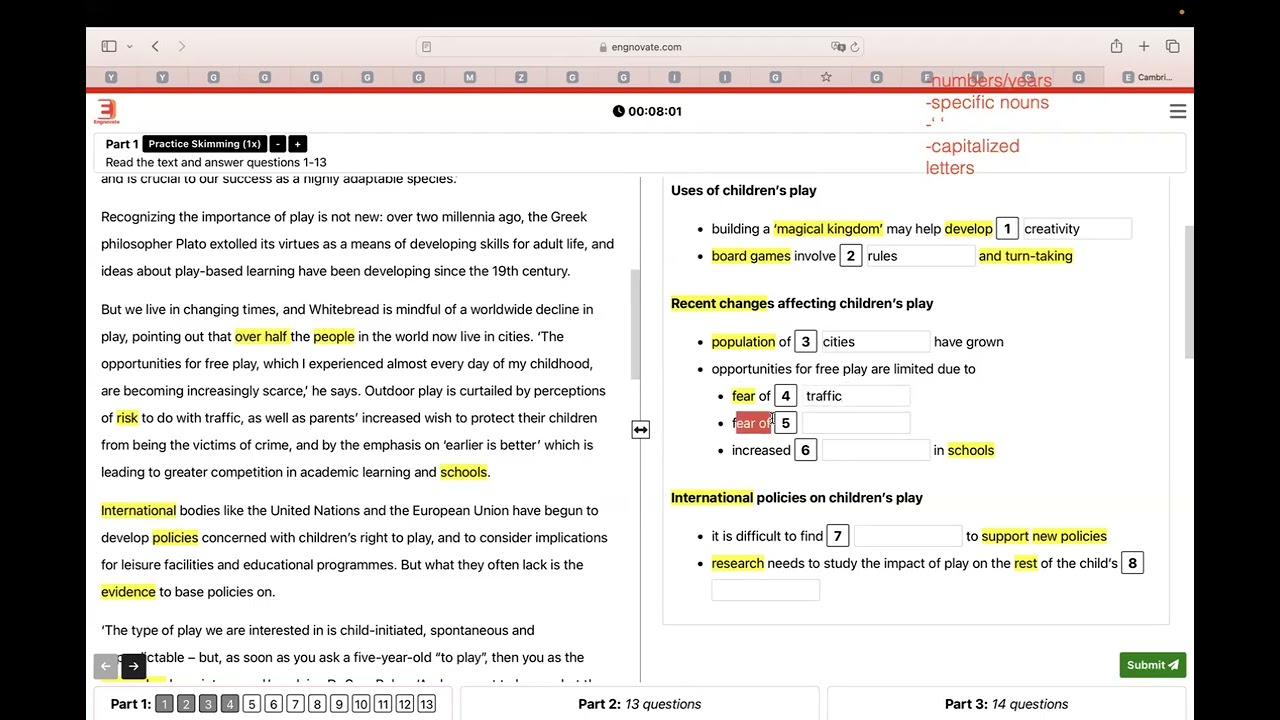Viewport: 1280px width, 720px height.
Task: Select the star favorites tab
Action: (826, 77)
